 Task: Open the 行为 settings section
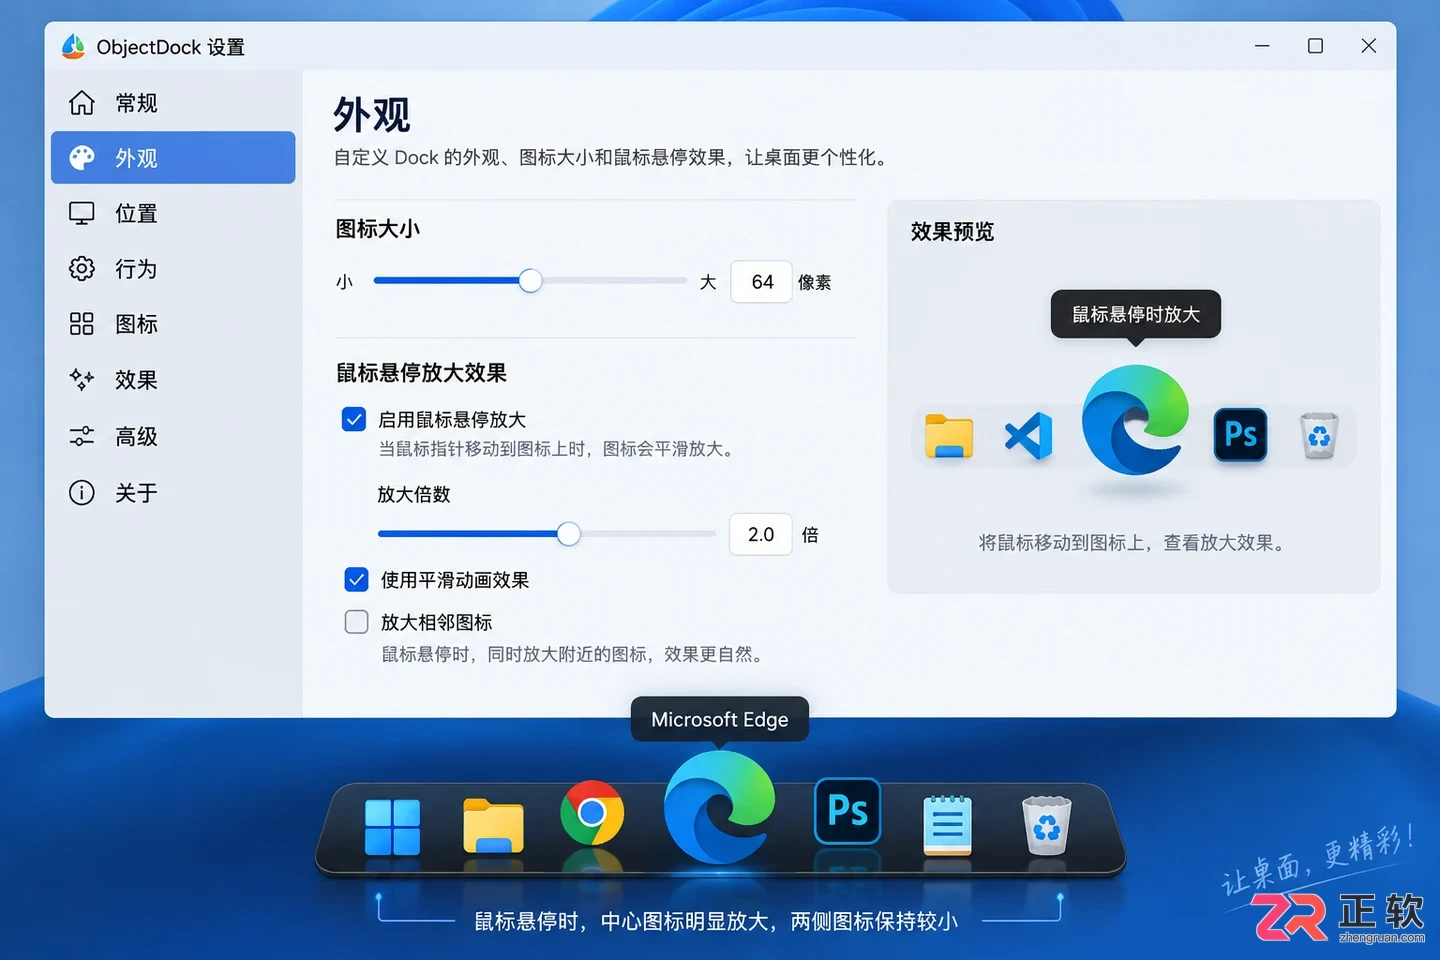[173, 269]
